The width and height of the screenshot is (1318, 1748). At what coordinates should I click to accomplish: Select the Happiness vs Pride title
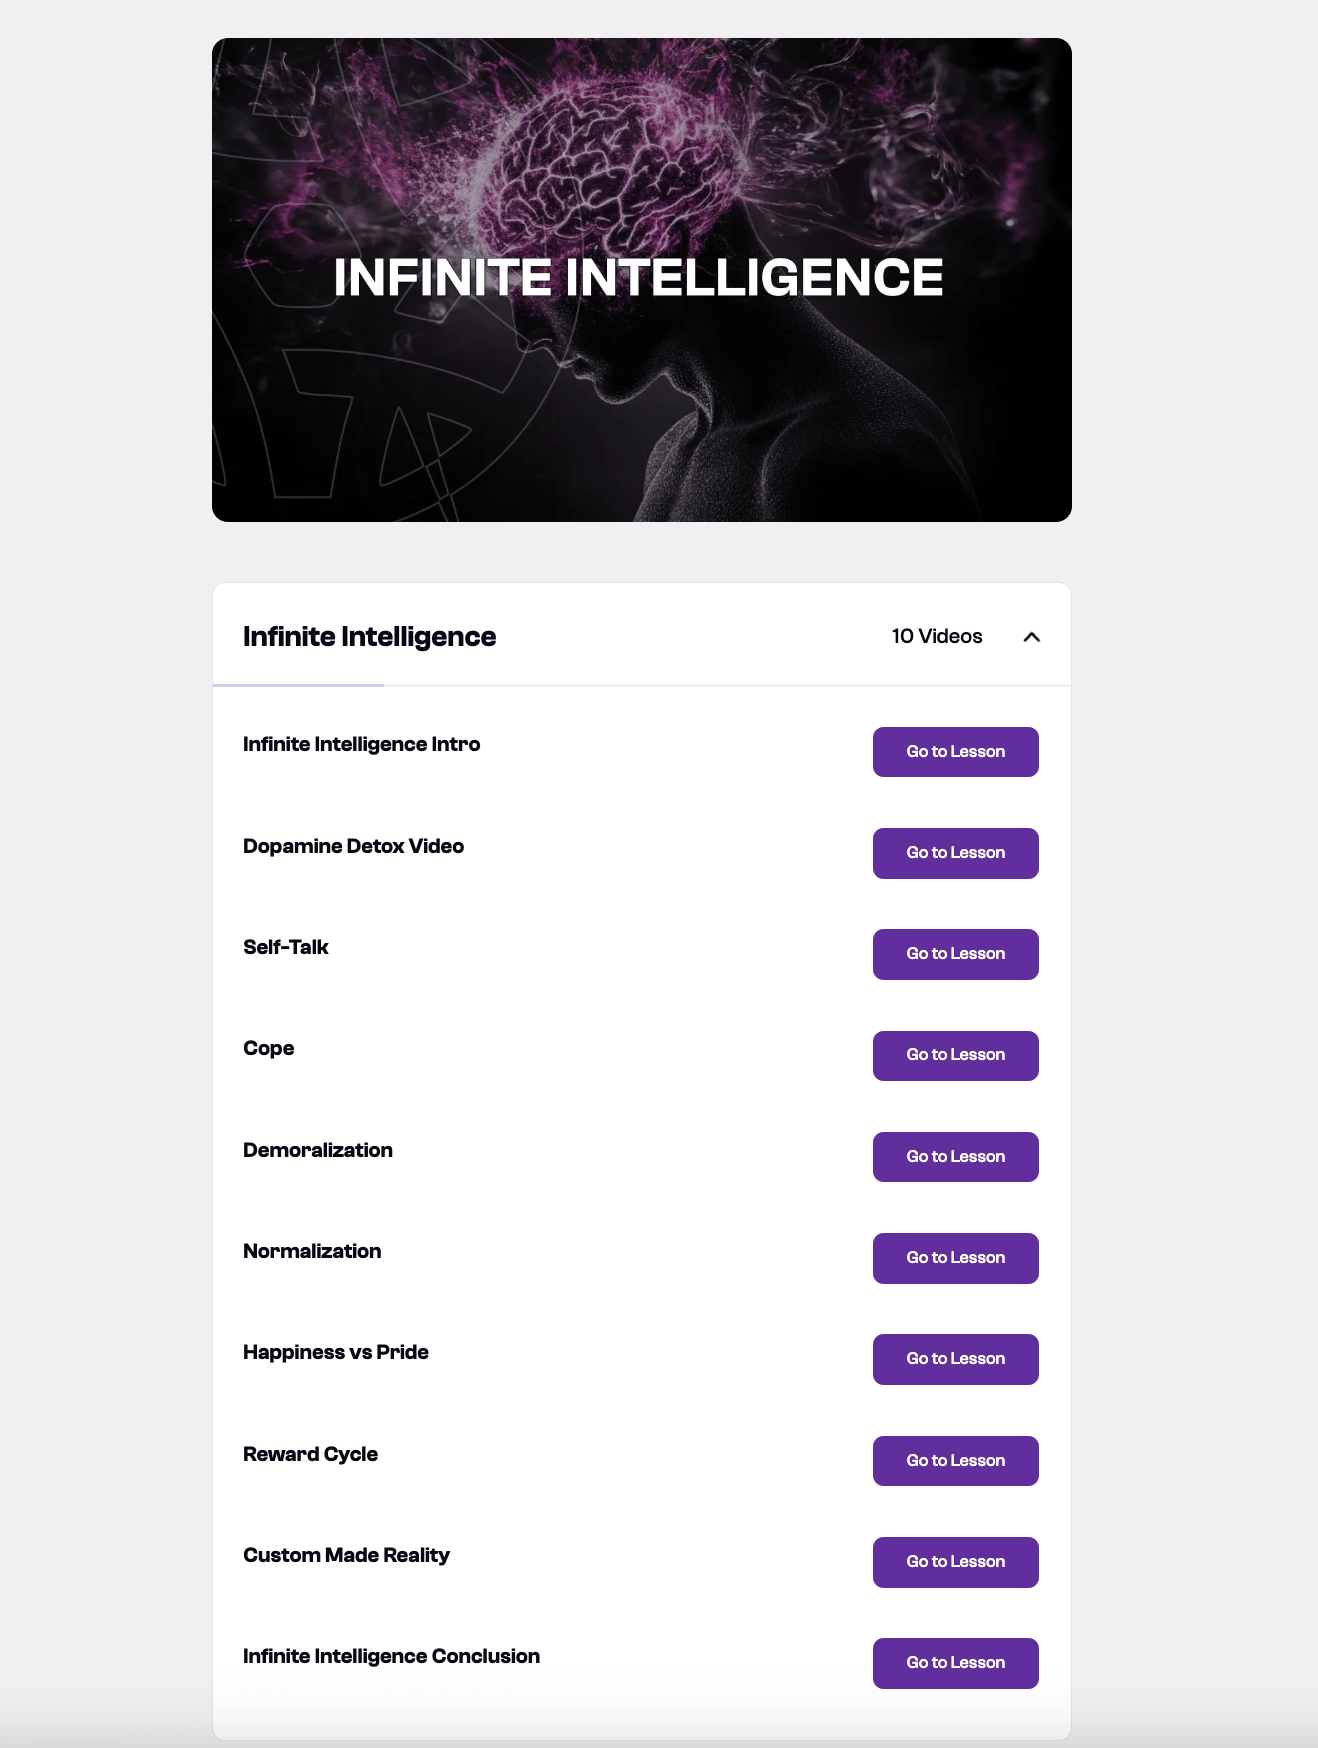coord(335,1352)
